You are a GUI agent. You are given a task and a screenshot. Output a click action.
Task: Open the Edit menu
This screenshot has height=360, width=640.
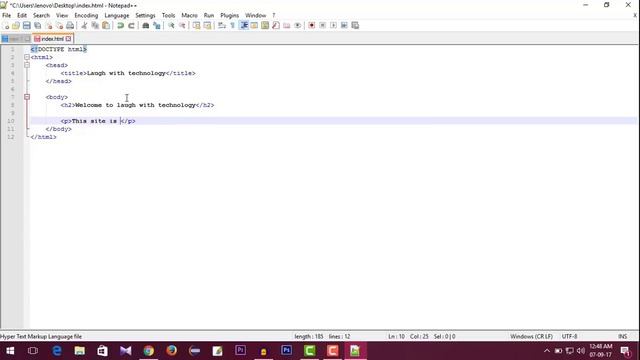22,16
